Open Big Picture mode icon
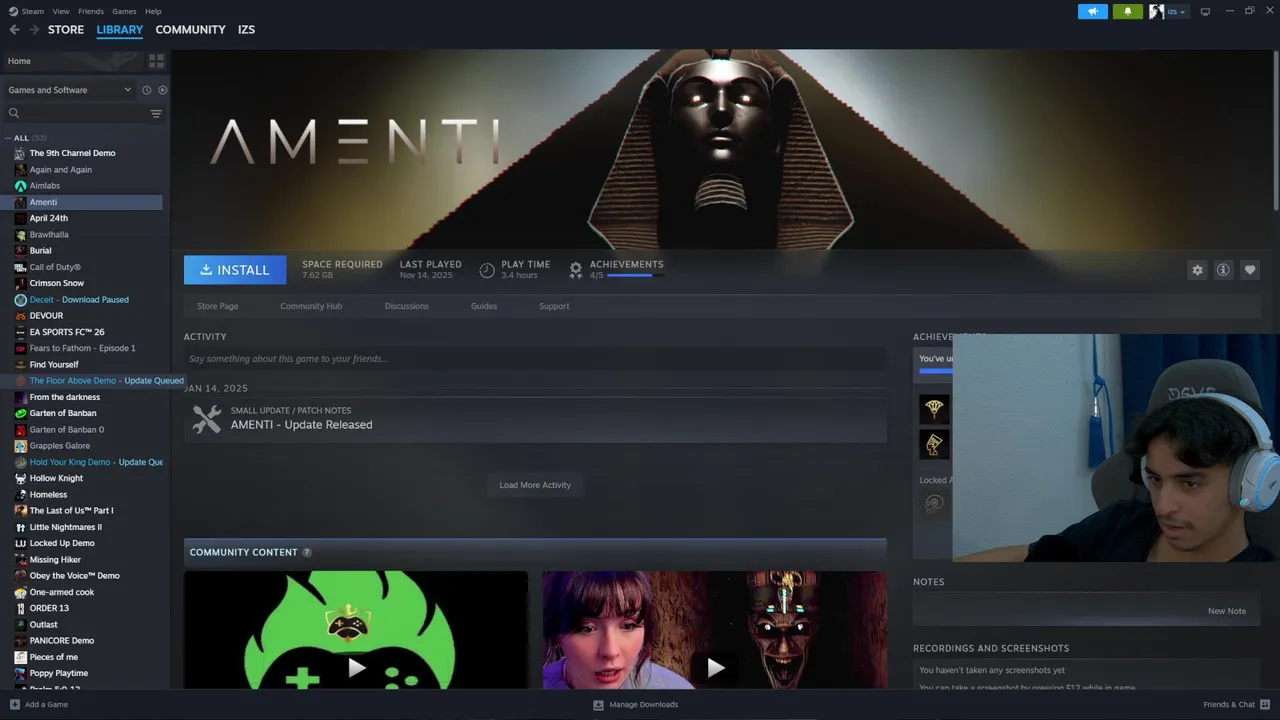The image size is (1280, 720). (1205, 11)
